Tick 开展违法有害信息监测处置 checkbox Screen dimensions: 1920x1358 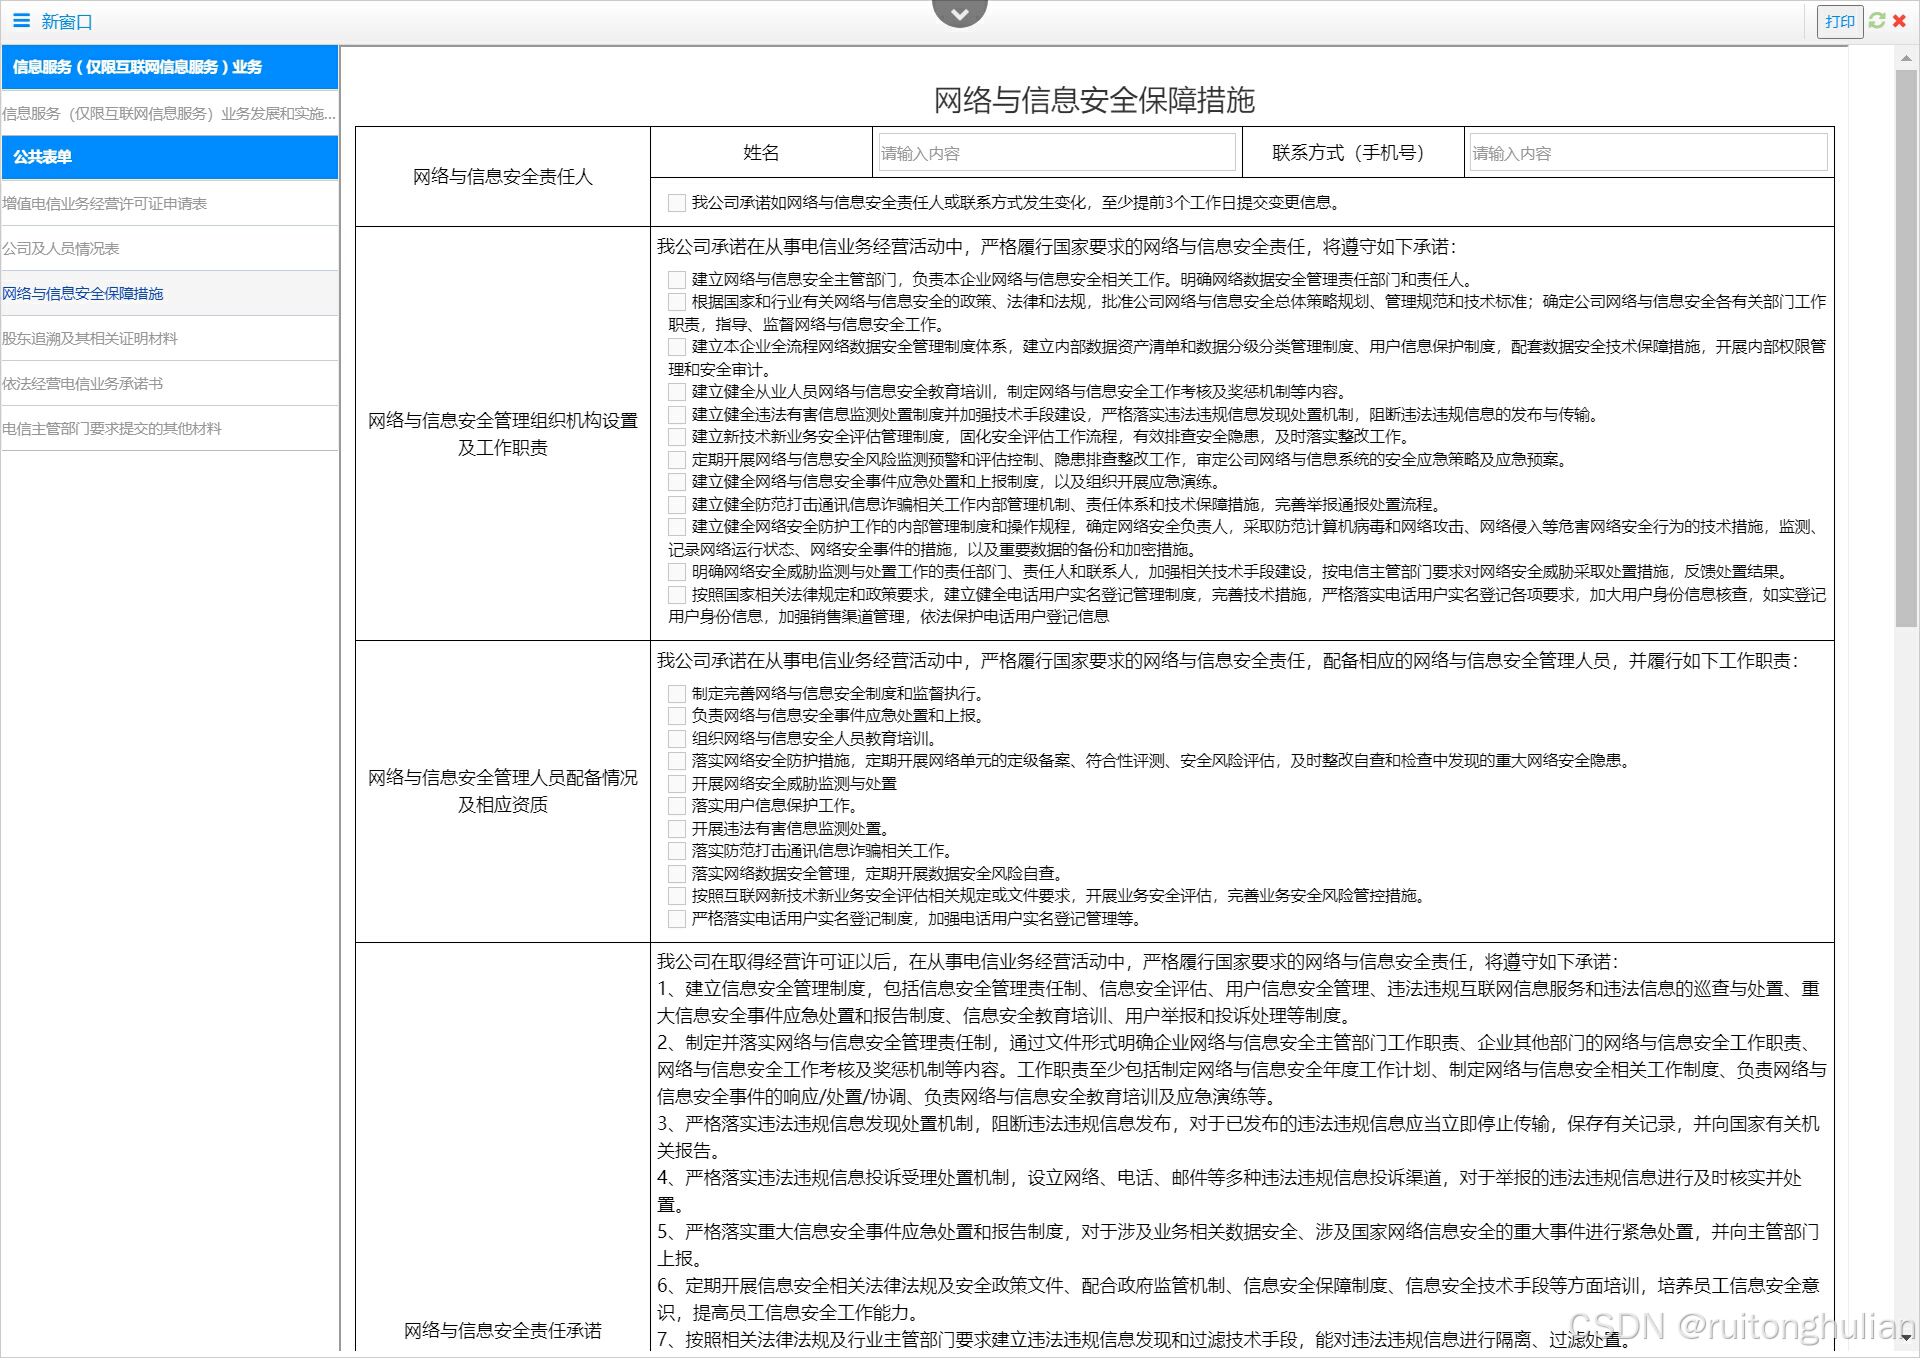(677, 829)
